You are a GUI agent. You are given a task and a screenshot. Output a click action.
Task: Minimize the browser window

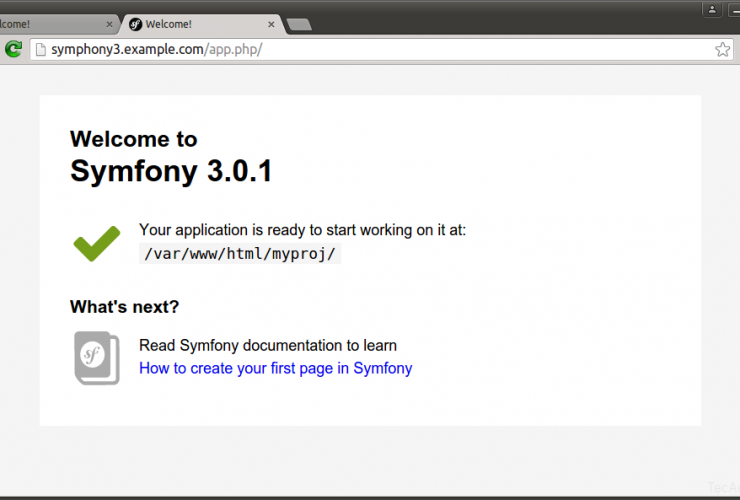pyautogui.click(x=735, y=9)
